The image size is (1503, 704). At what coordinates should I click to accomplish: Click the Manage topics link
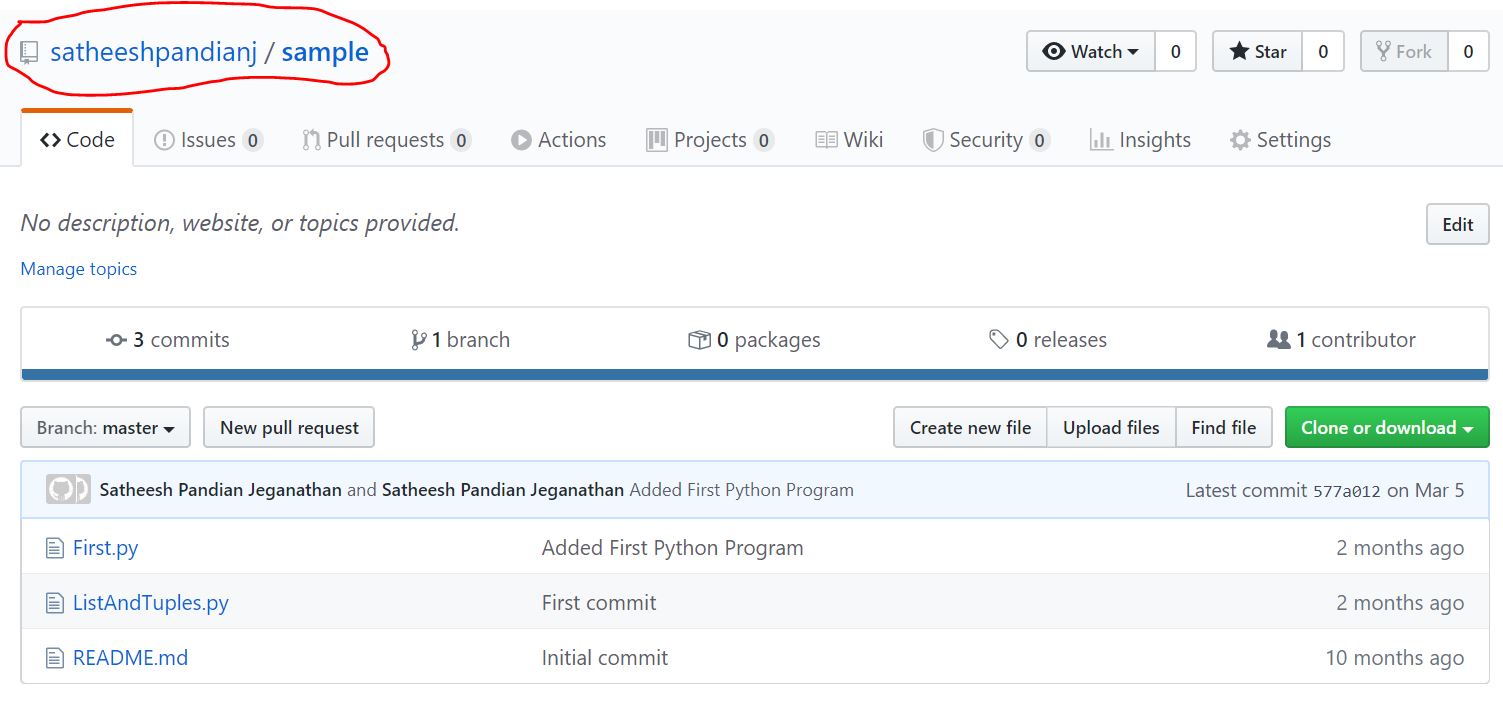pos(79,269)
